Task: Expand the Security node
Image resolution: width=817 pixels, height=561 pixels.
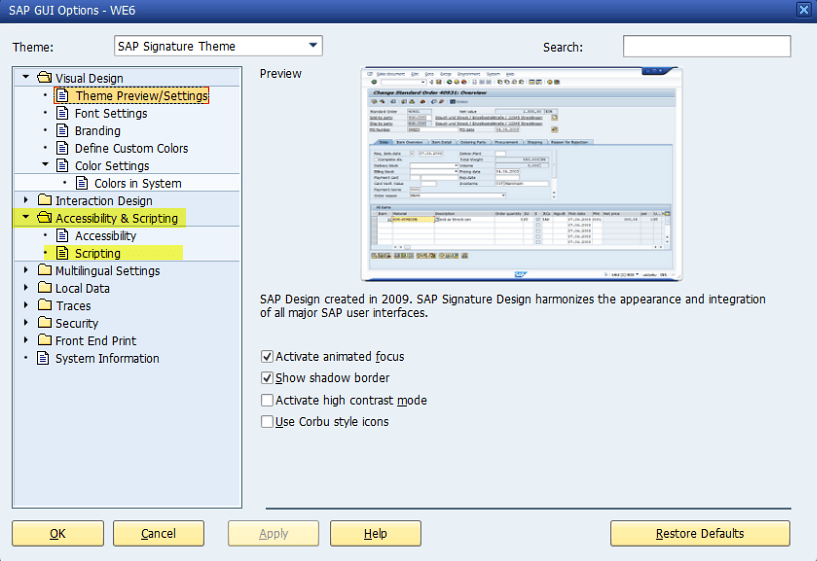Action: point(26,322)
